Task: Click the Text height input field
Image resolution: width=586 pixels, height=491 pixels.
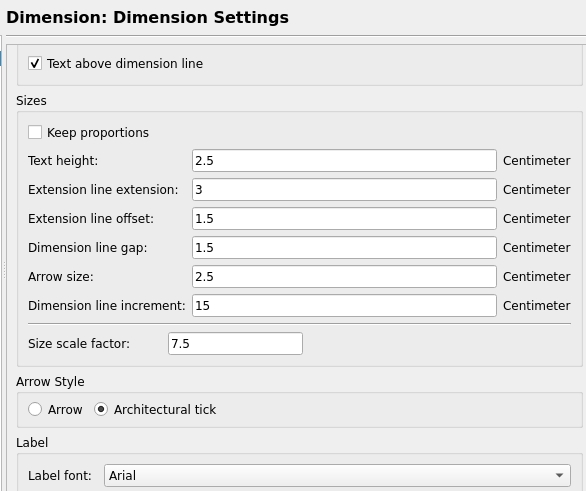Action: [344, 161]
